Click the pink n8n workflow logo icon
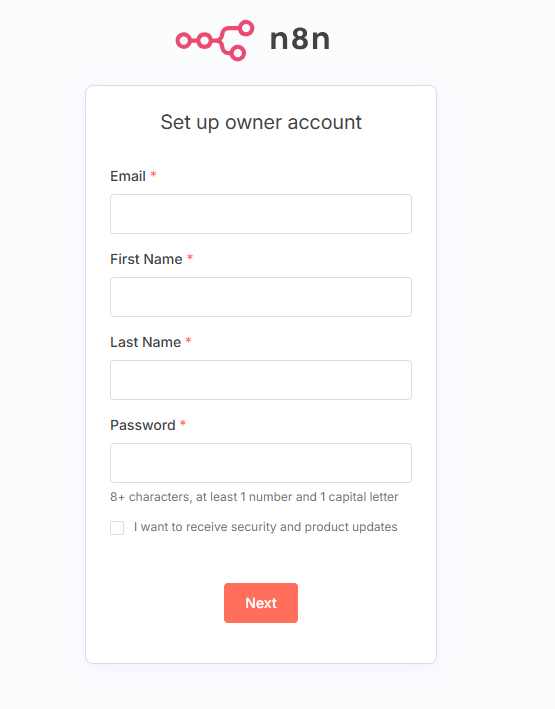The image size is (555, 709). 215,40
